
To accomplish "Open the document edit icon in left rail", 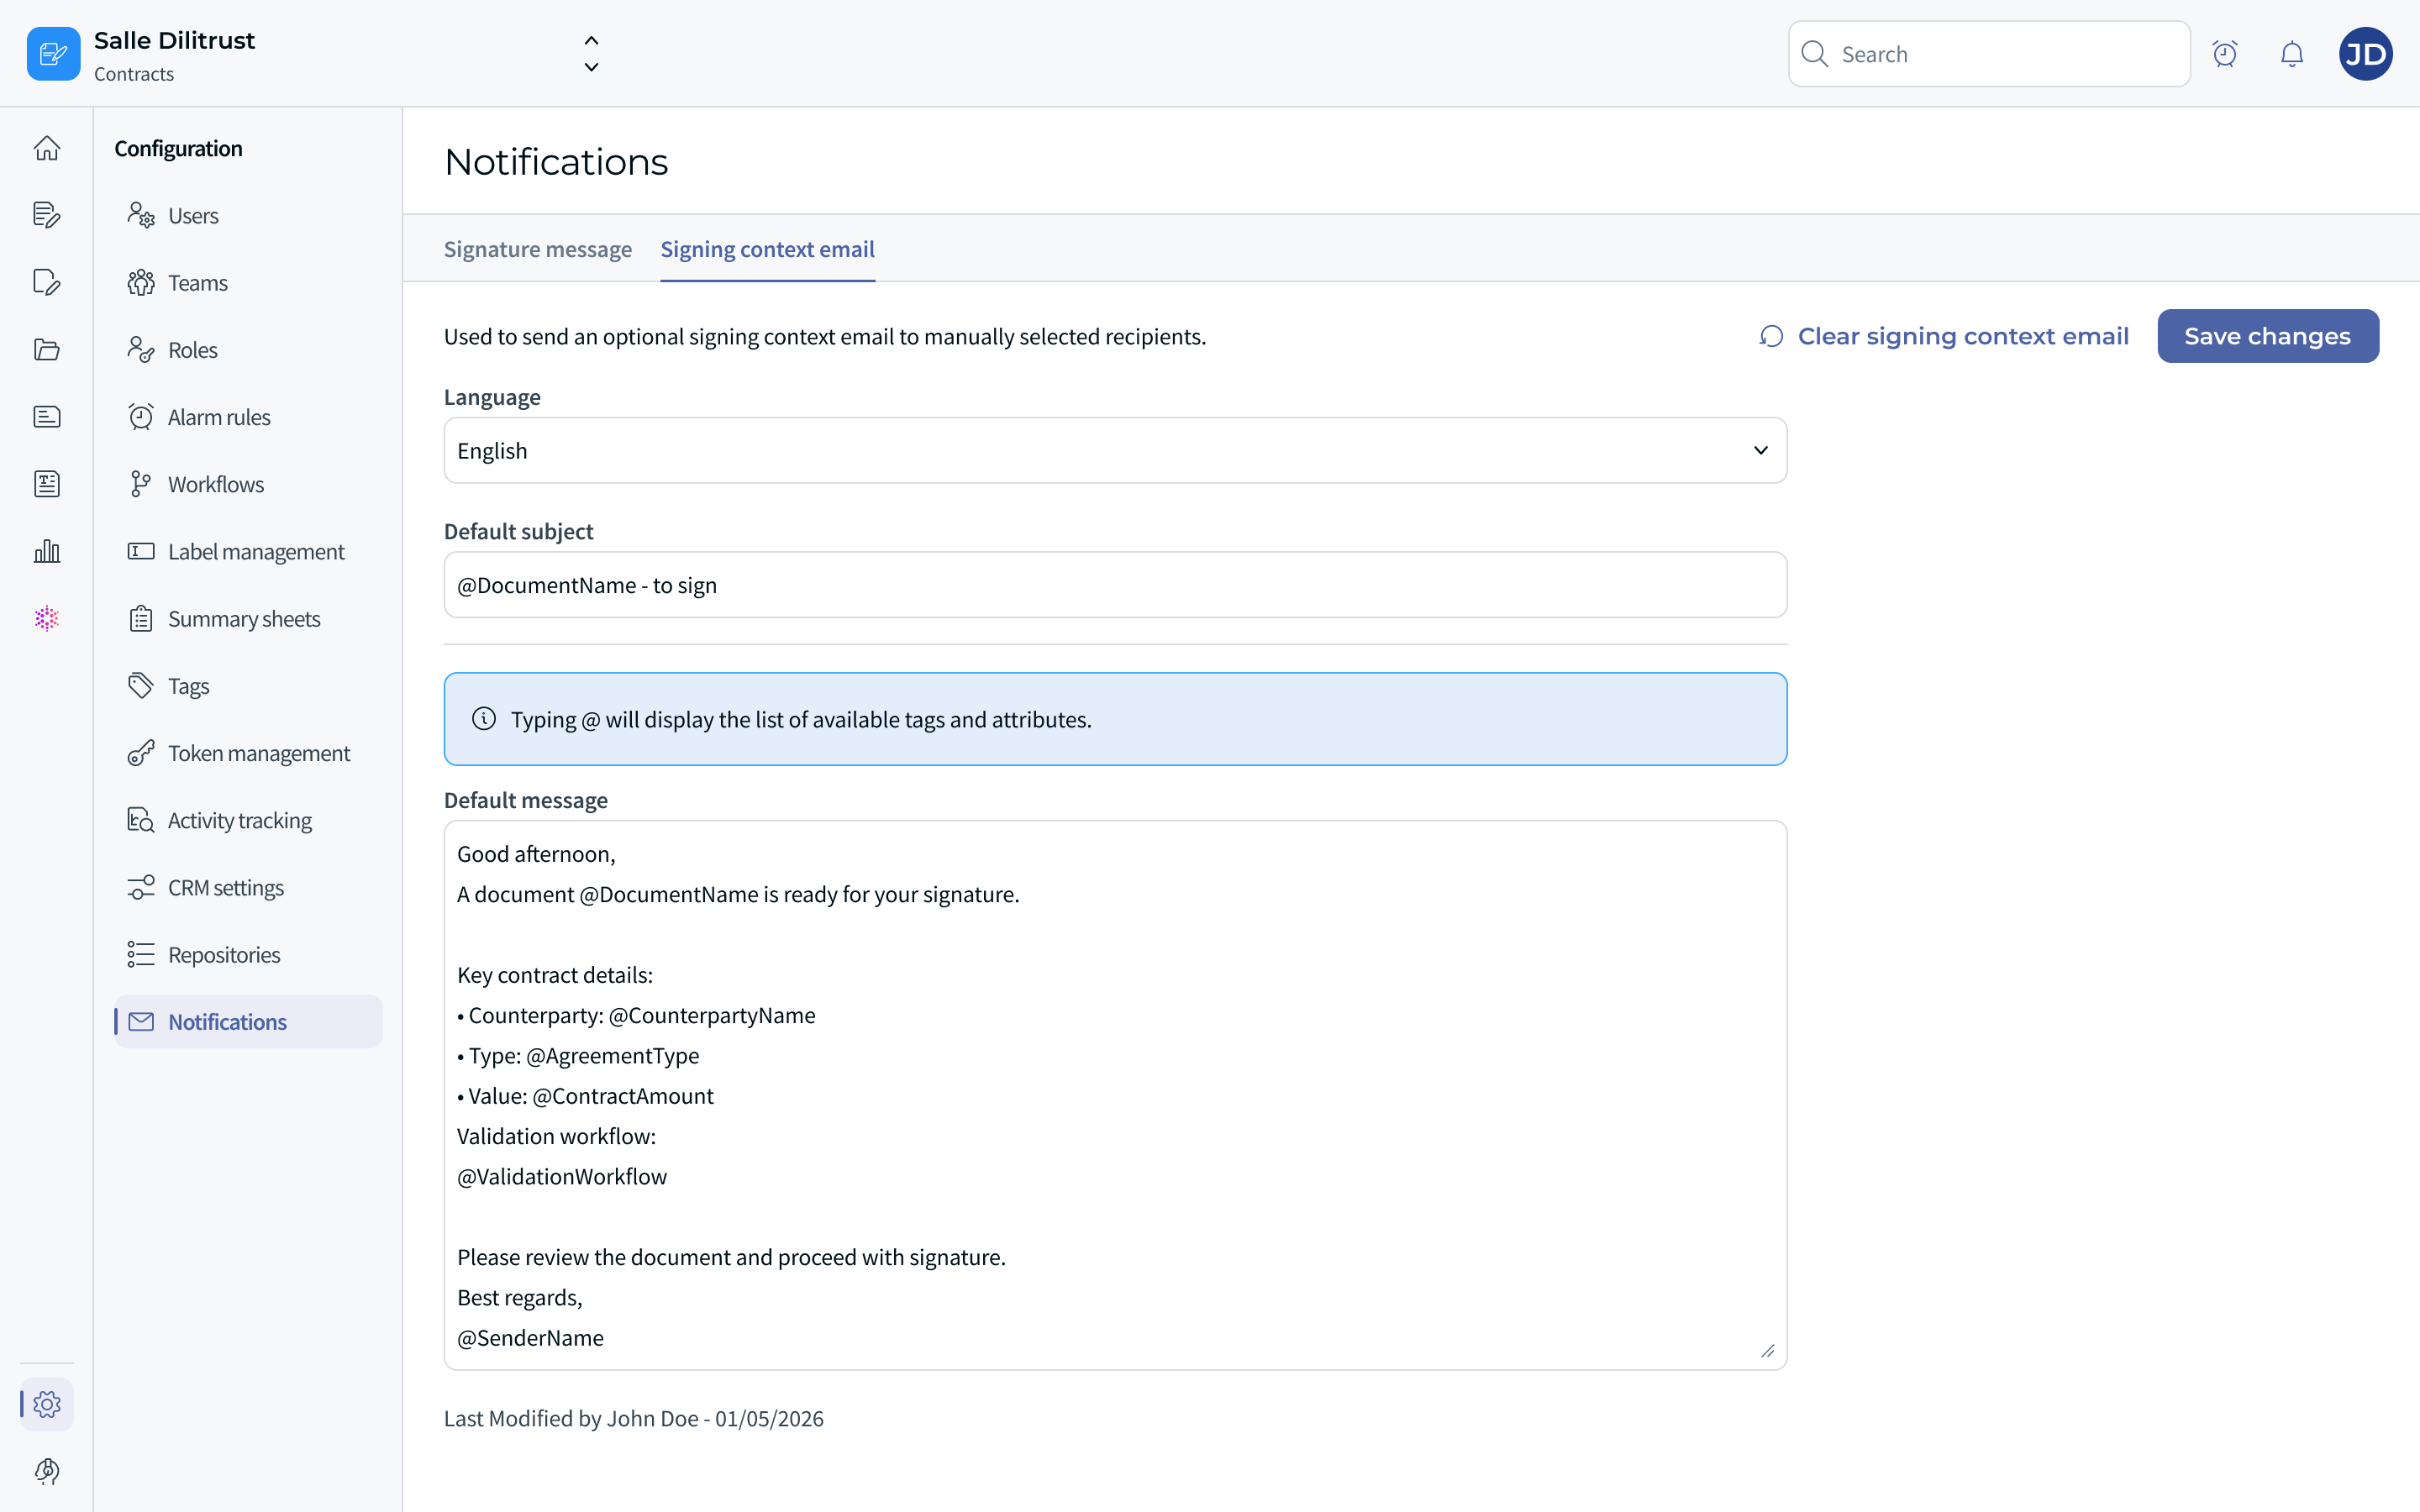I will pos(47,215).
